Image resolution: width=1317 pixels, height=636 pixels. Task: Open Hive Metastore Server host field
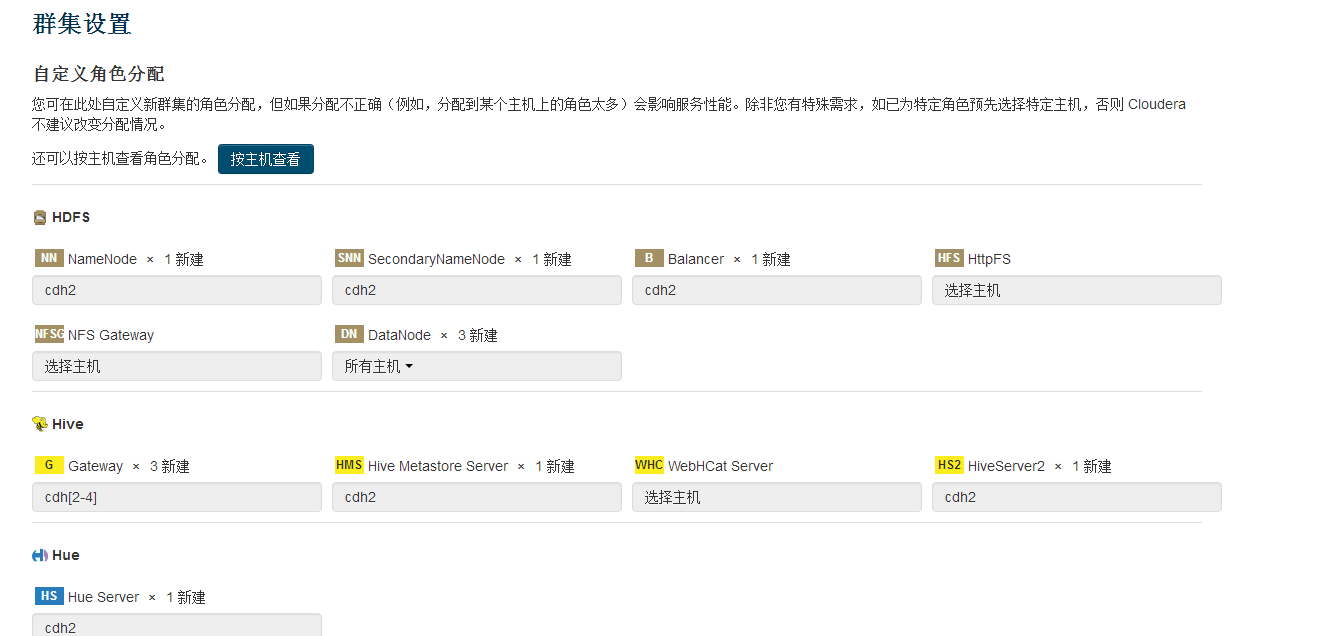477,497
